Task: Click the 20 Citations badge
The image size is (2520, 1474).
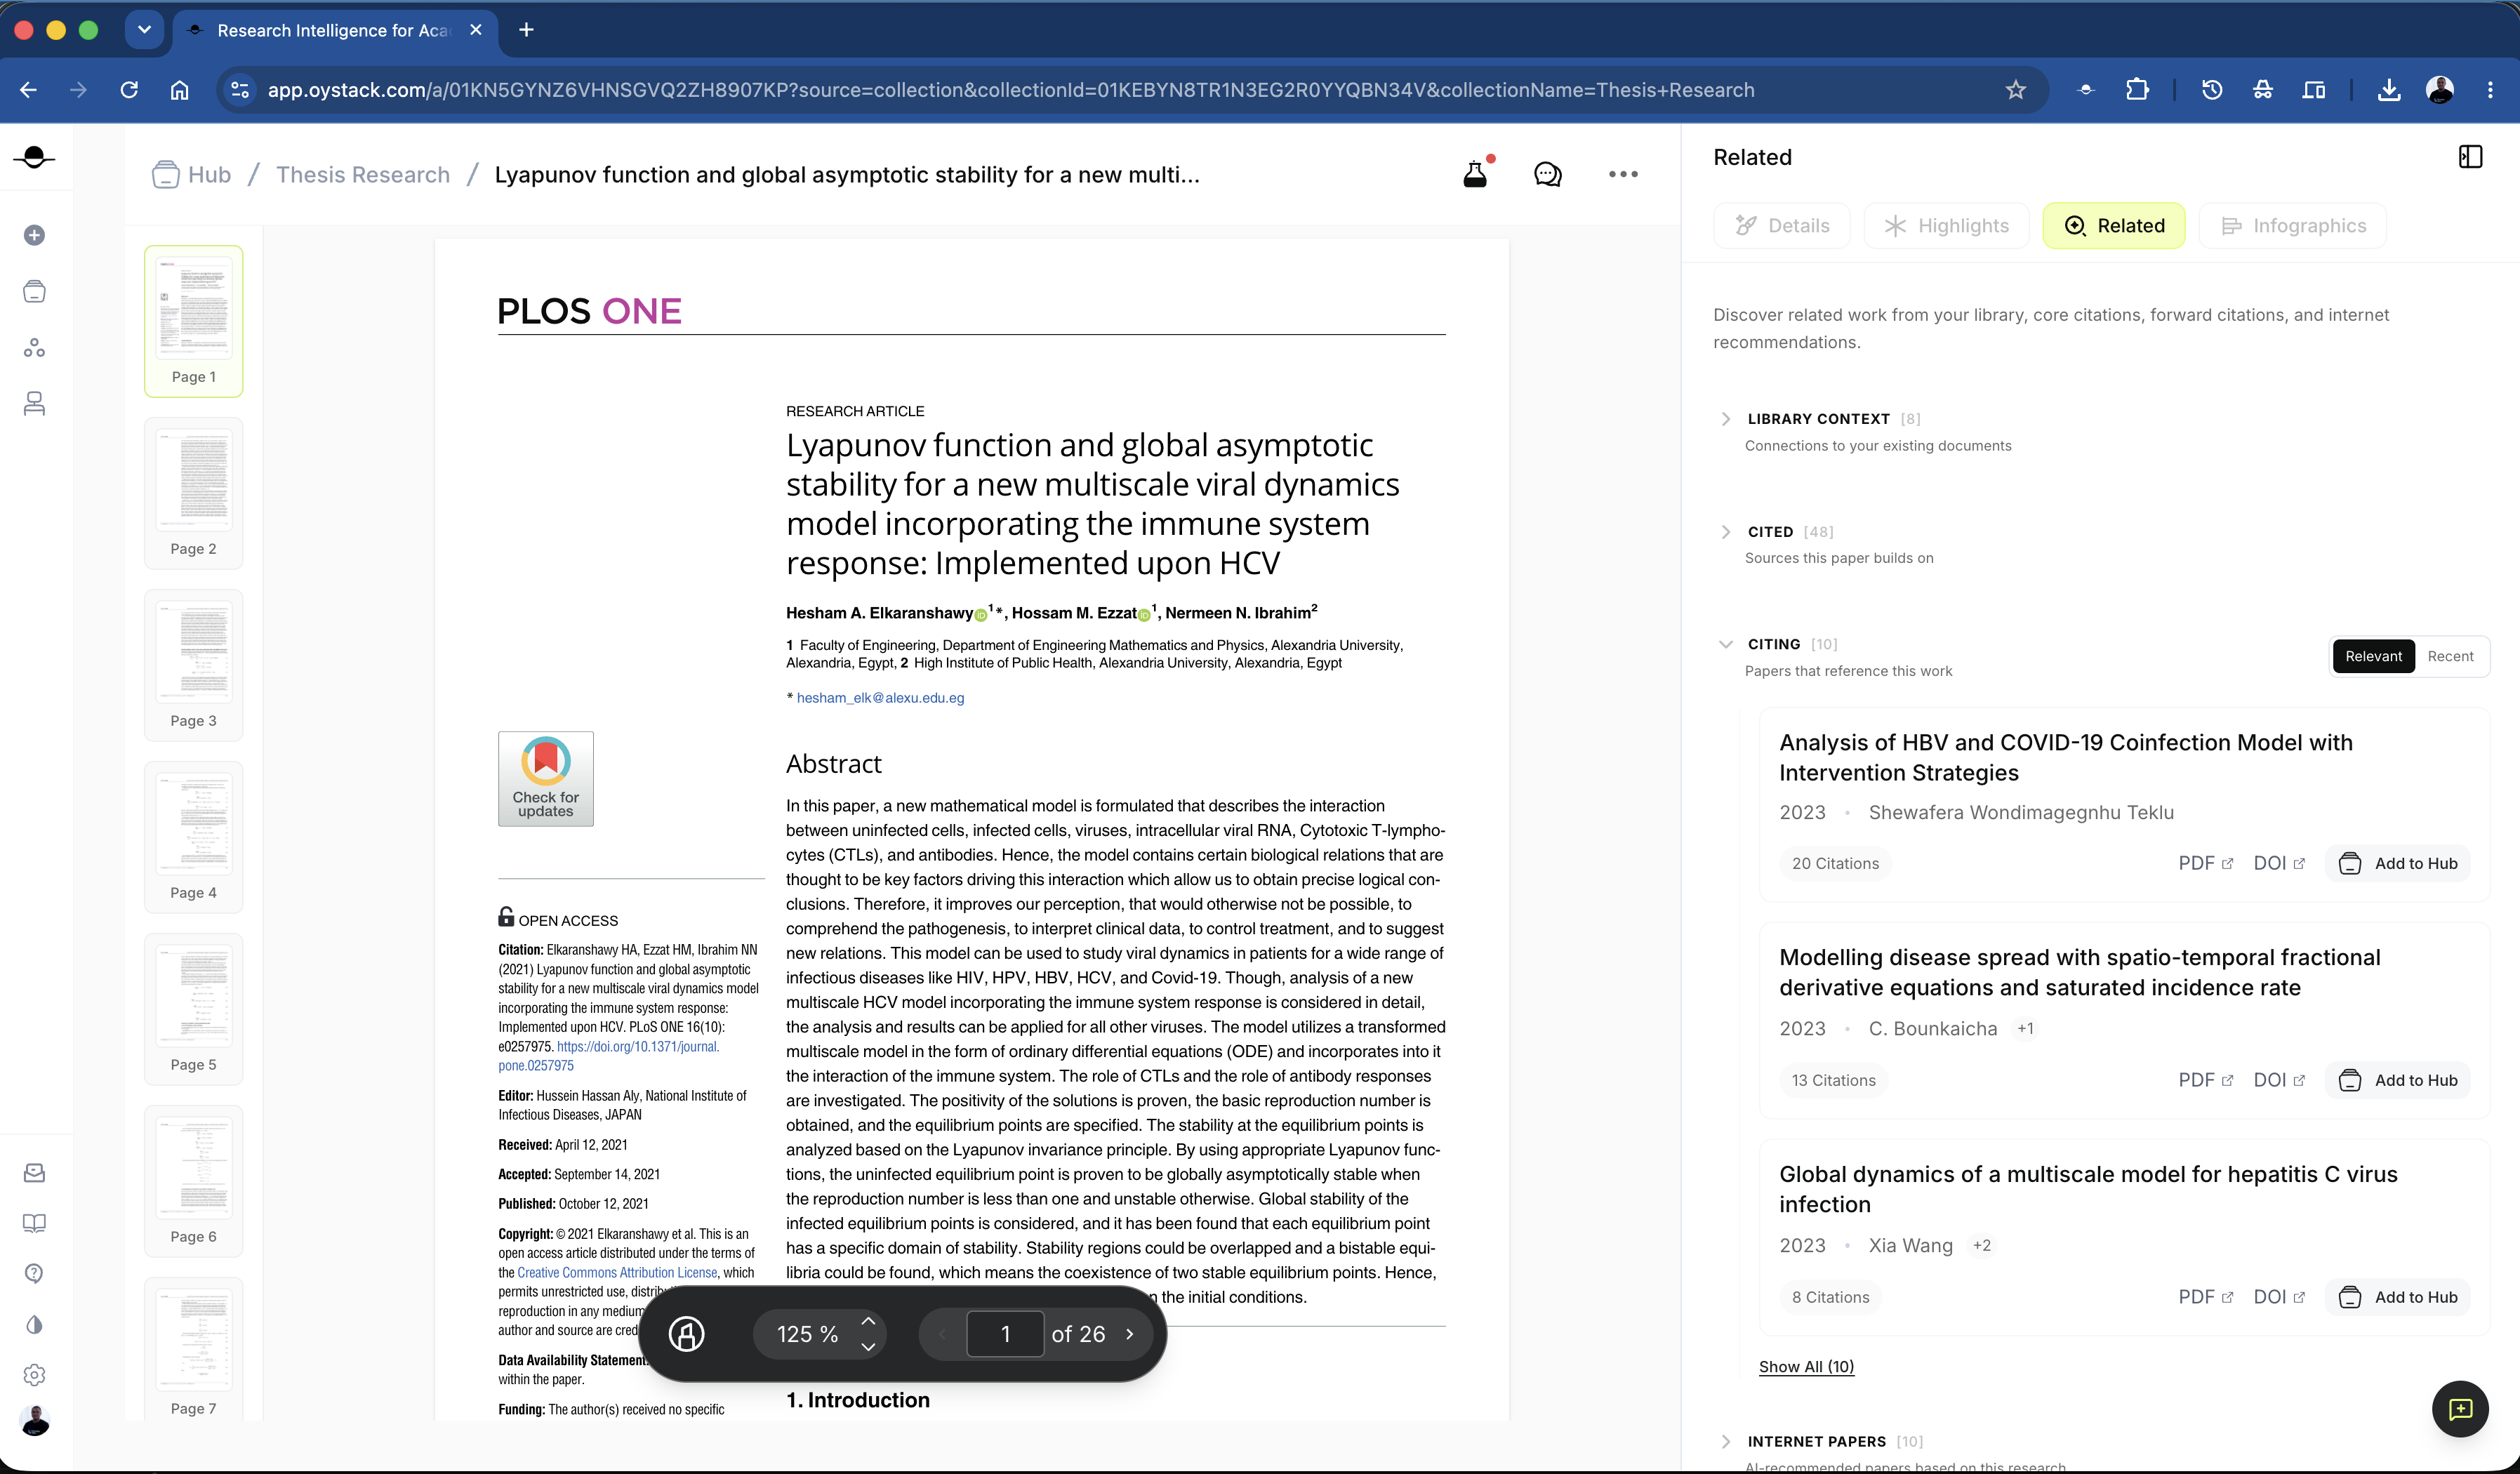Action: click(1835, 863)
